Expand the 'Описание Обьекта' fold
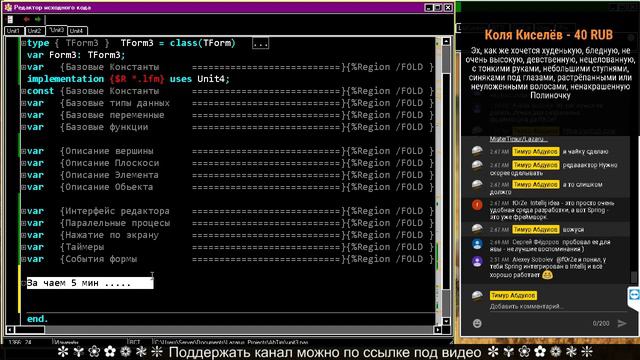The width and height of the screenshot is (640, 360). click(x=24, y=187)
